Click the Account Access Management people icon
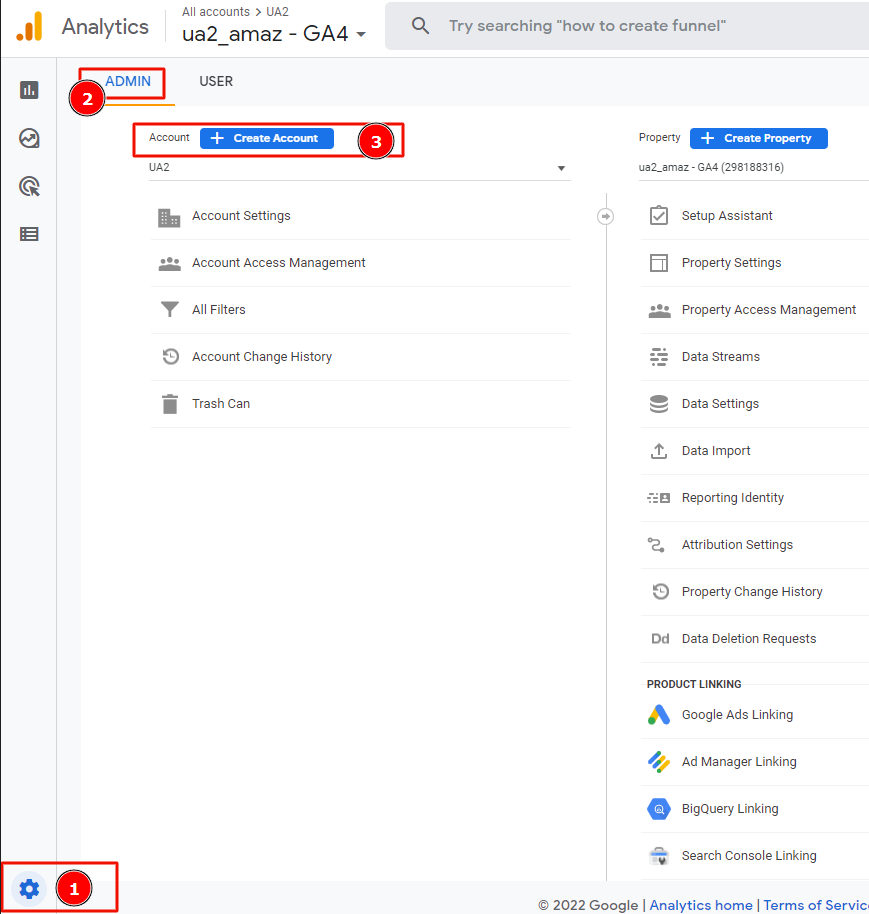This screenshot has height=914, width=869. [170, 264]
